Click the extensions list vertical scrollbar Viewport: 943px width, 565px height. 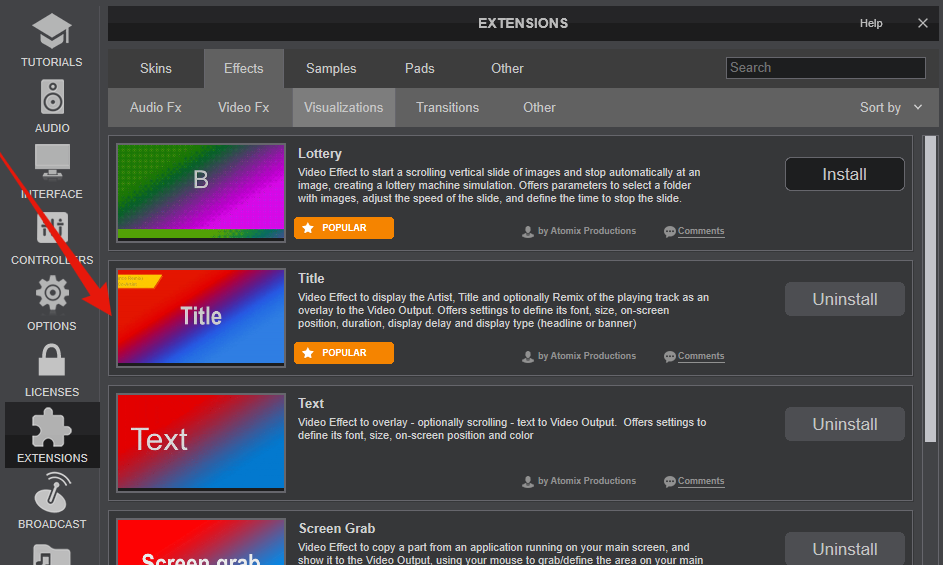click(x=930, y=290)
